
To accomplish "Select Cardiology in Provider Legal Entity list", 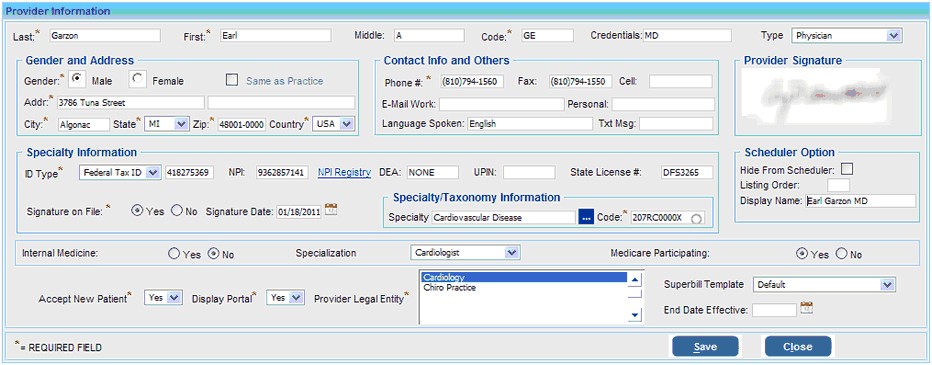I will tap(524, 278).
